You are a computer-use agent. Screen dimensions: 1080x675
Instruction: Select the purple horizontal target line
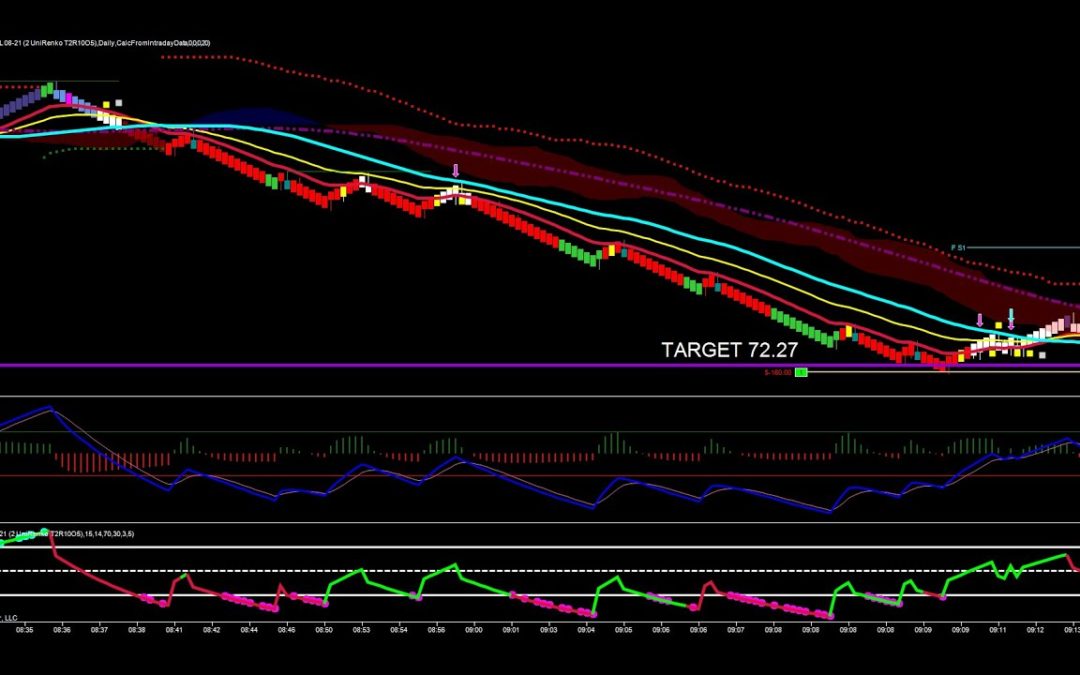(400, 365)
